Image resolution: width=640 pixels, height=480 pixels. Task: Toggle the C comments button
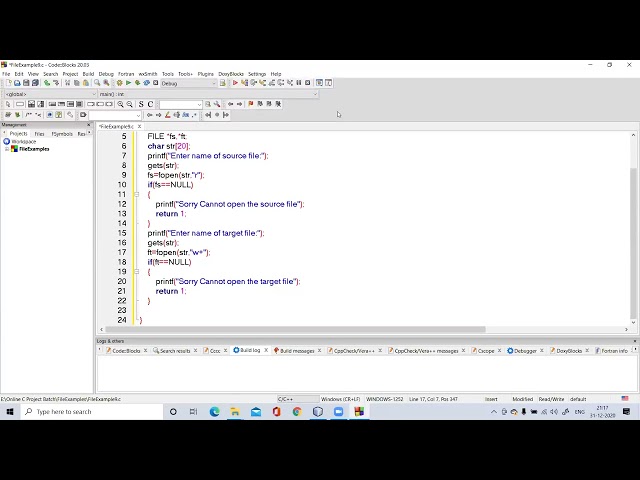(x=150, y=104)
